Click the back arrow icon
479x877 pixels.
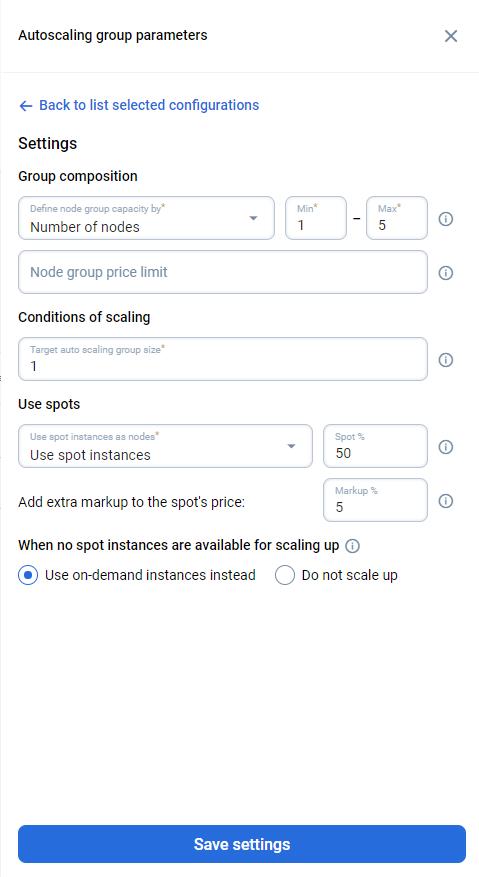tap(26, 106)
